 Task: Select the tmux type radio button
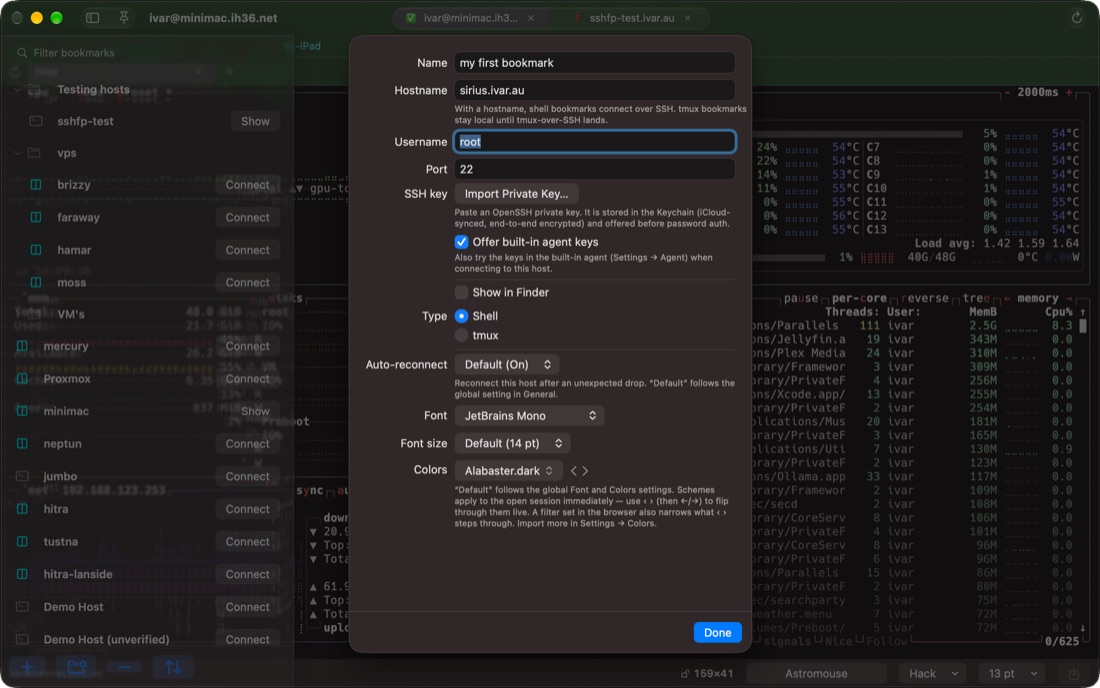[x=461, y=336]
